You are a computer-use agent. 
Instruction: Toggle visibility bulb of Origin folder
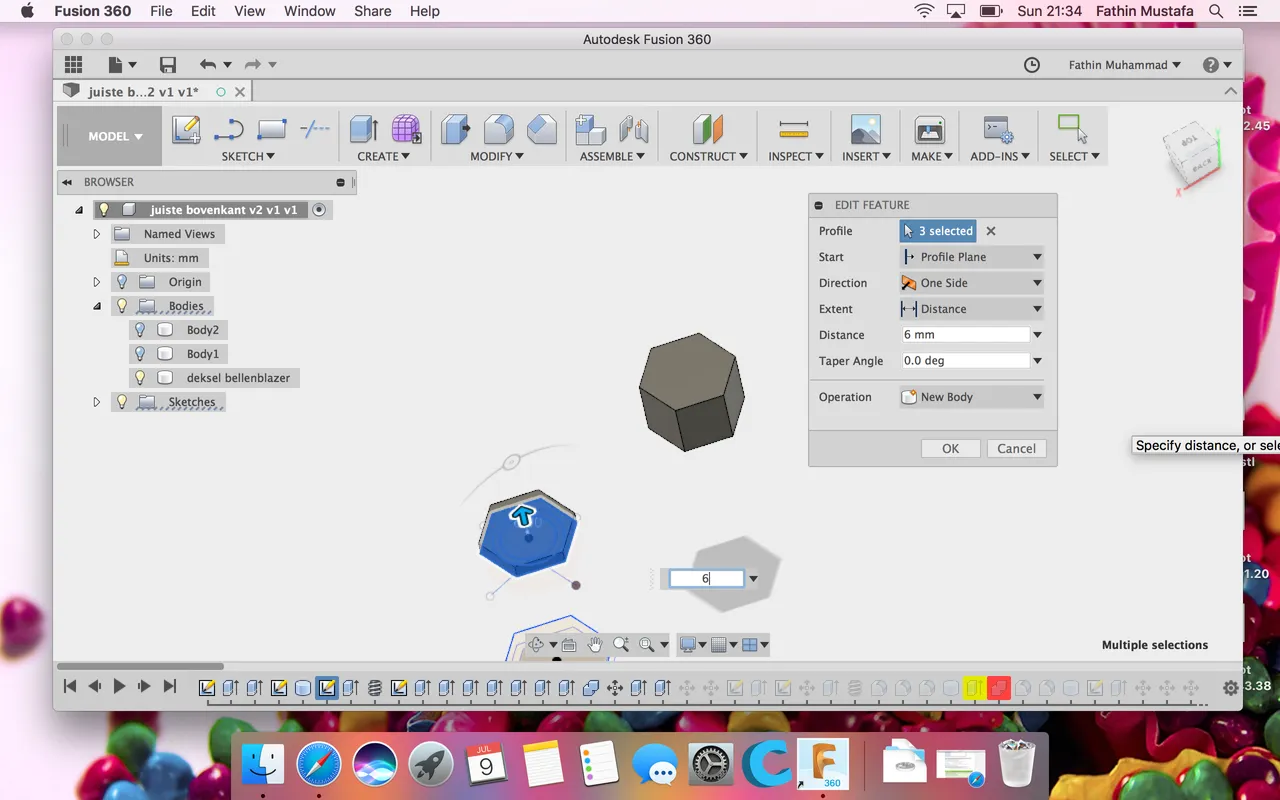coord(122,282)
